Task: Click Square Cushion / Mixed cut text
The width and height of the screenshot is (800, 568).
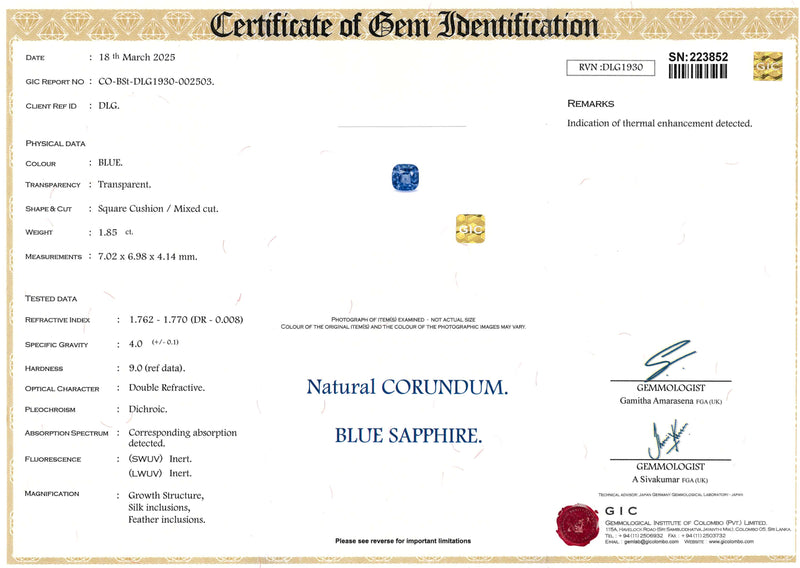Action: (x=158, y=209)
